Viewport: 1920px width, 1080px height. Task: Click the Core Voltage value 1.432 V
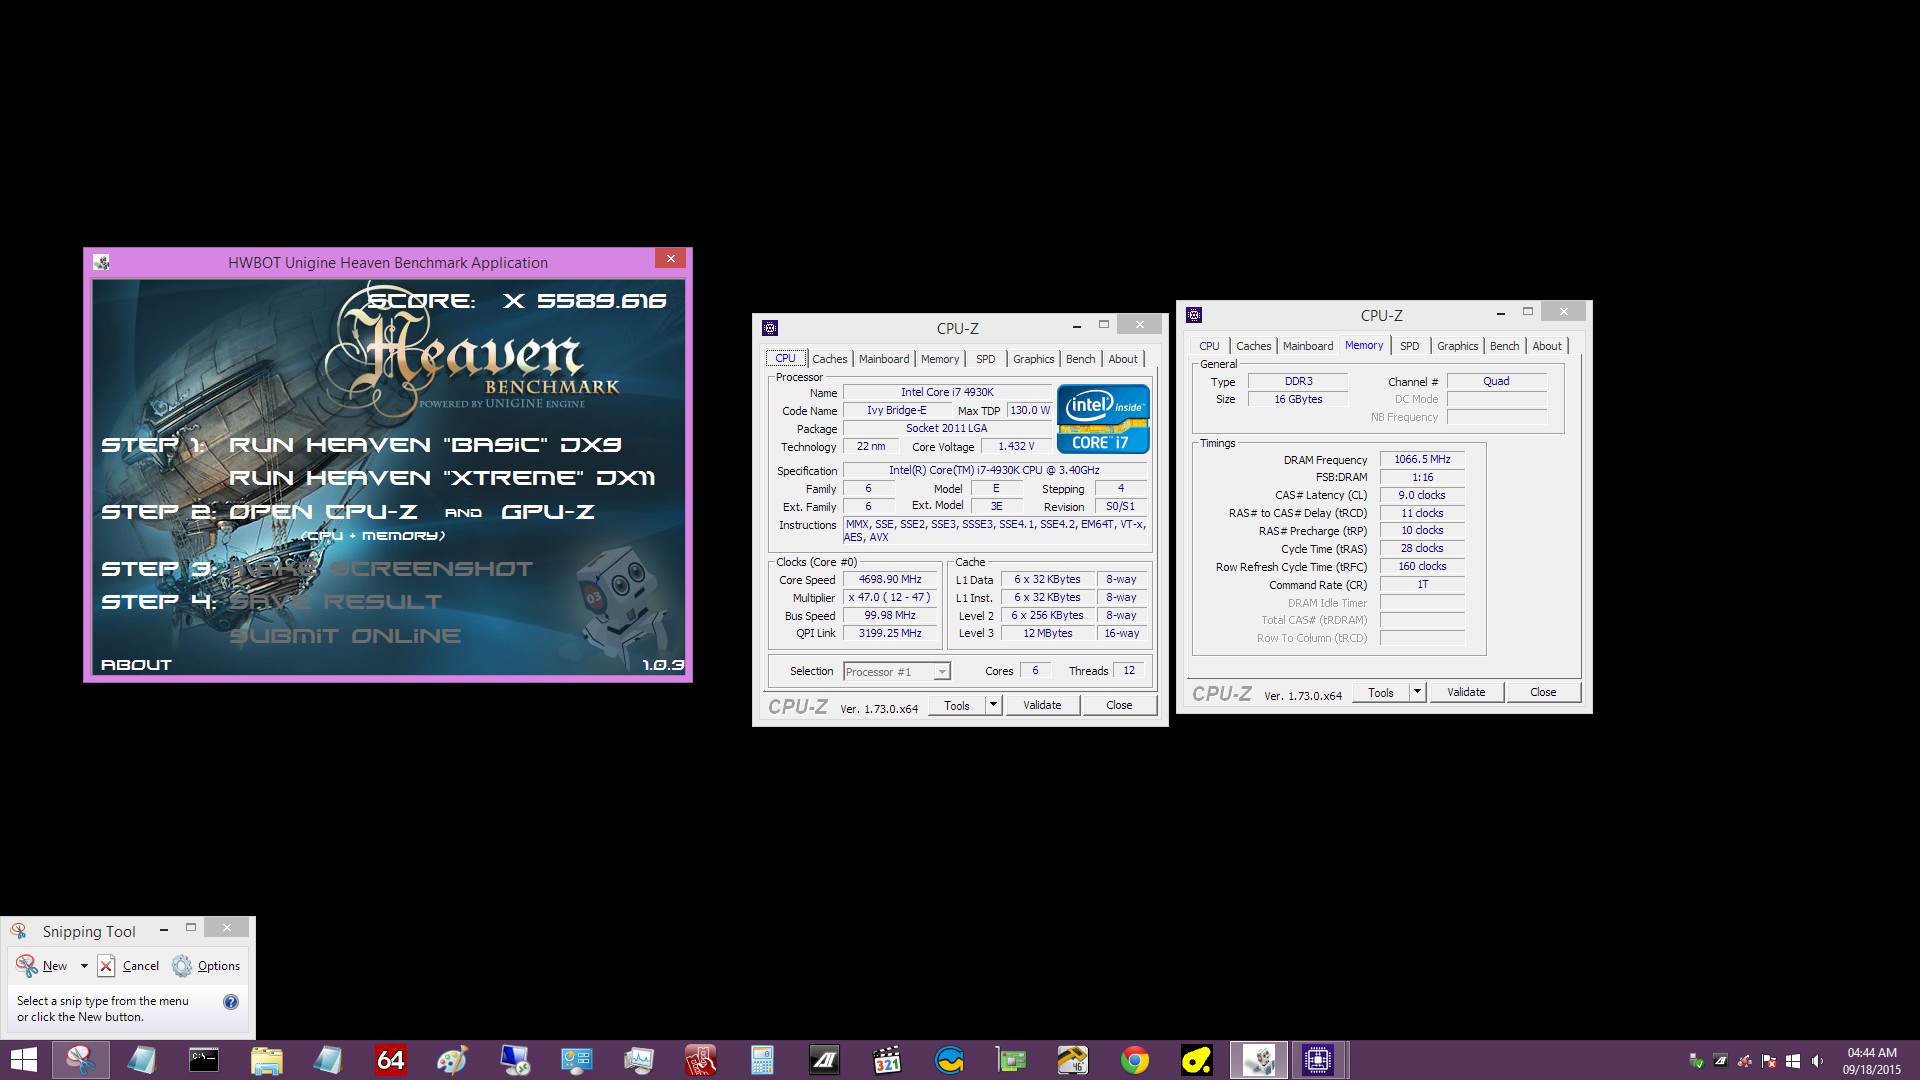coord(1016,447)
